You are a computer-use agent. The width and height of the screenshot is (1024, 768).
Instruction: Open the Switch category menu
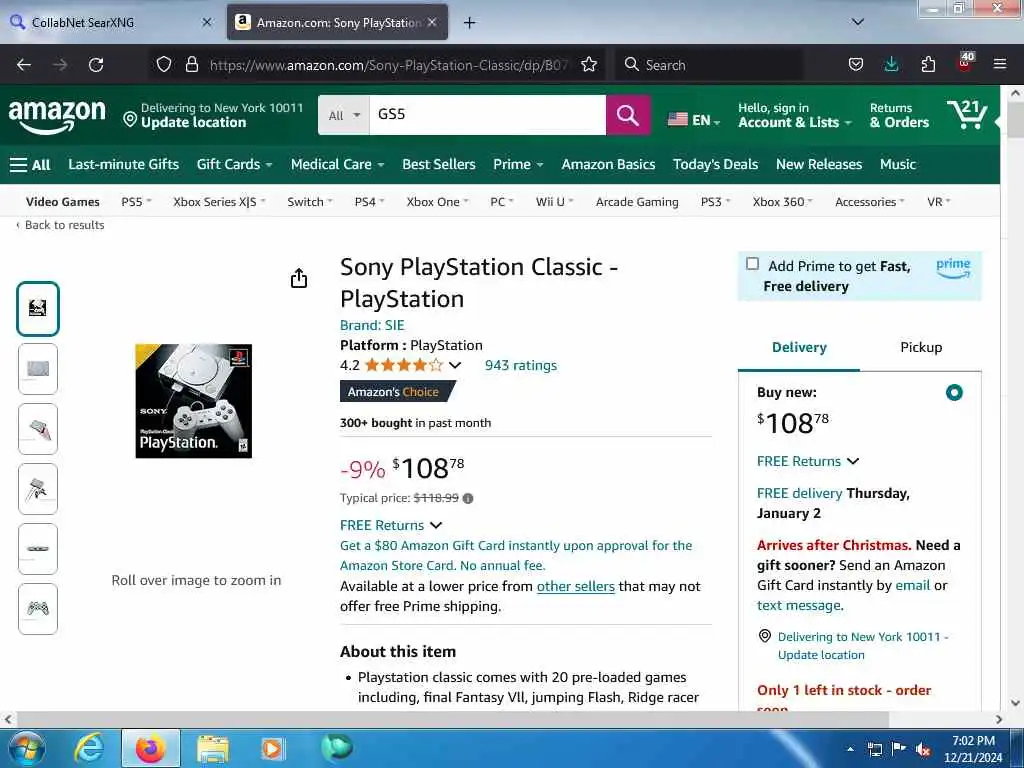tap(310, 202)
